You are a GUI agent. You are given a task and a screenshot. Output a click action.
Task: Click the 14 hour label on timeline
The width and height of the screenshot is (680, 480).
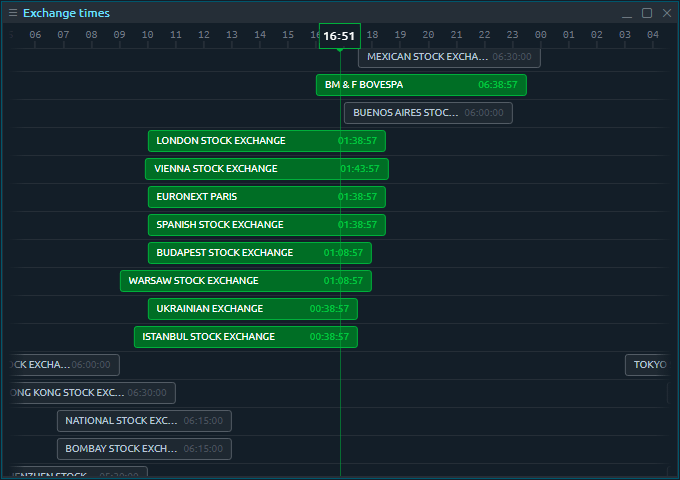click(x=260, y=35)
